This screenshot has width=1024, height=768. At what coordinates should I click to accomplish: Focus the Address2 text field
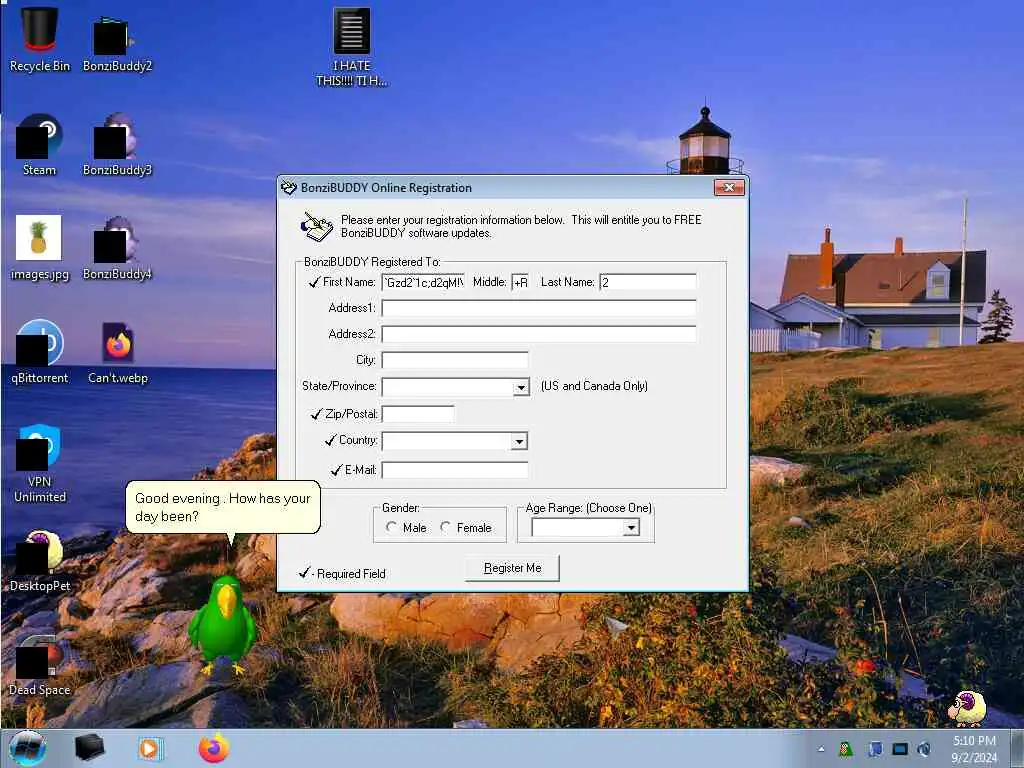click(539, 334)
